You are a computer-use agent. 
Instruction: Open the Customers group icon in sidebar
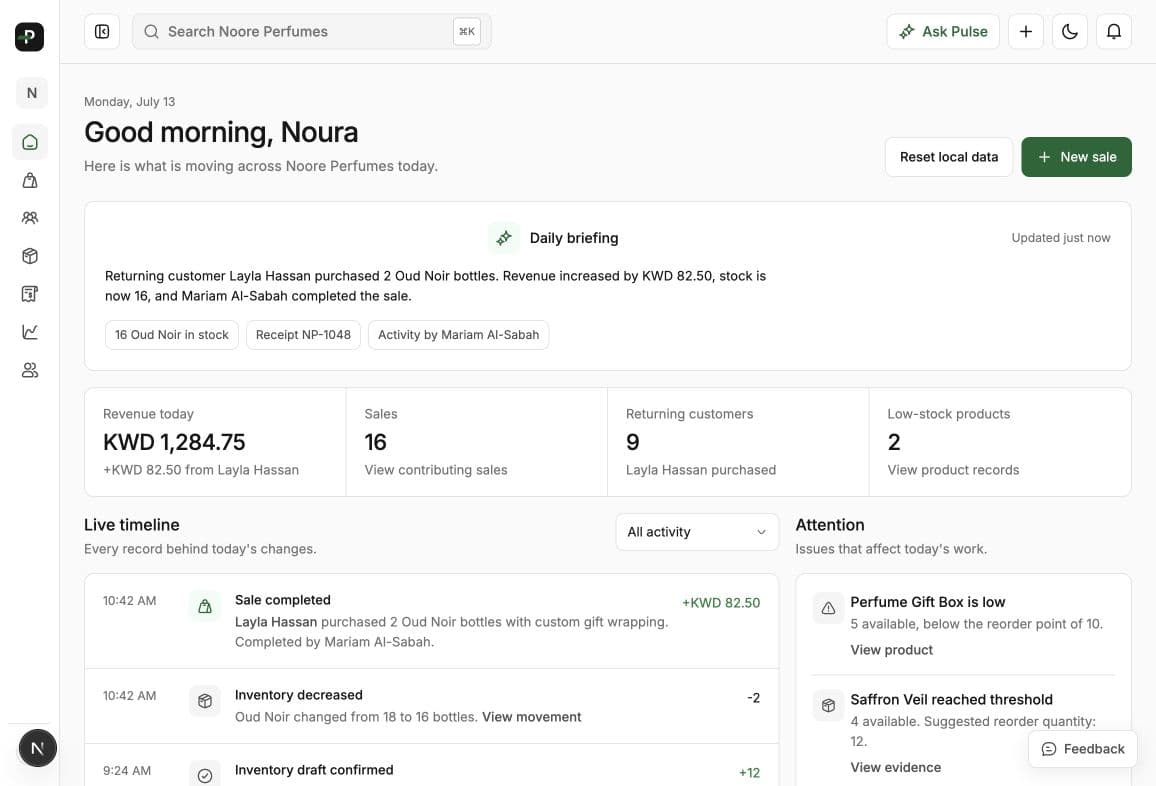pos(30,218)
